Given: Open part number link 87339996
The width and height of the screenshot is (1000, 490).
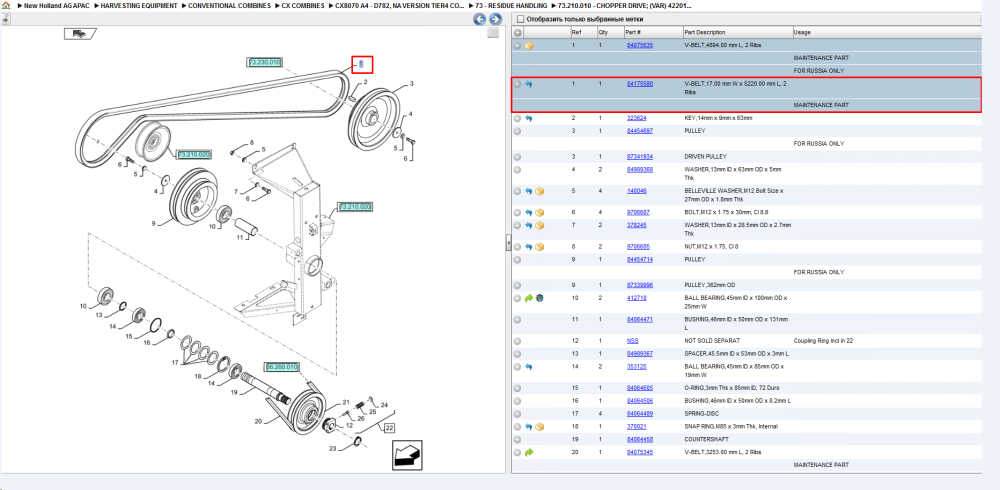Looking at the screenshot, I should click(640, 285).
